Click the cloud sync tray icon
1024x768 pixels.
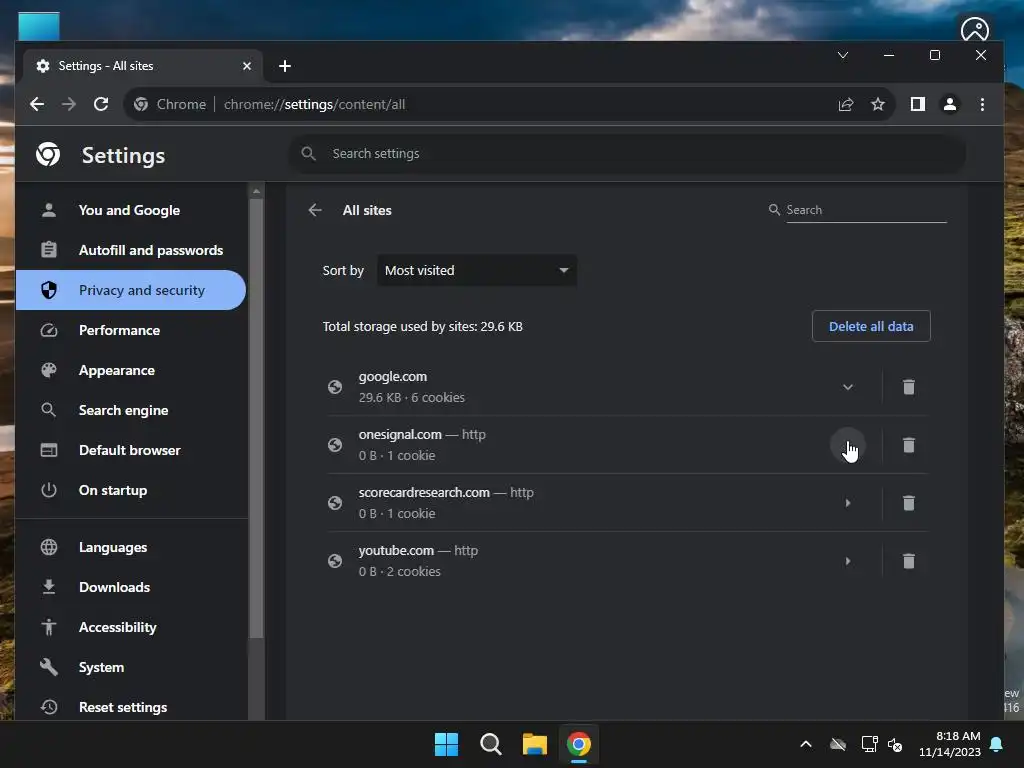(838, 744)
